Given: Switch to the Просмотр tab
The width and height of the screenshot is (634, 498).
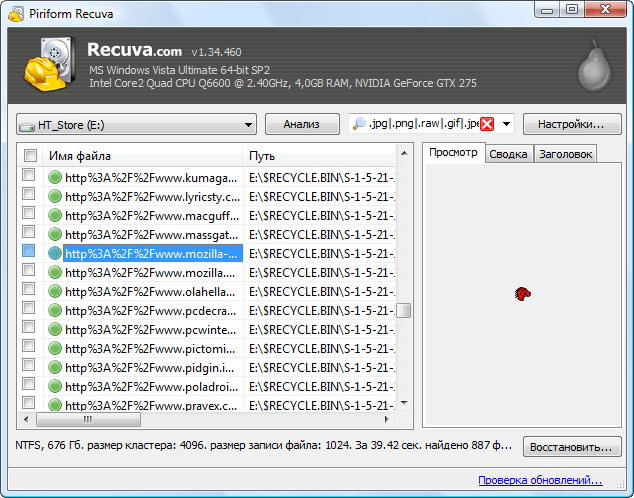Looking at the screenshot, I should 453,153.
